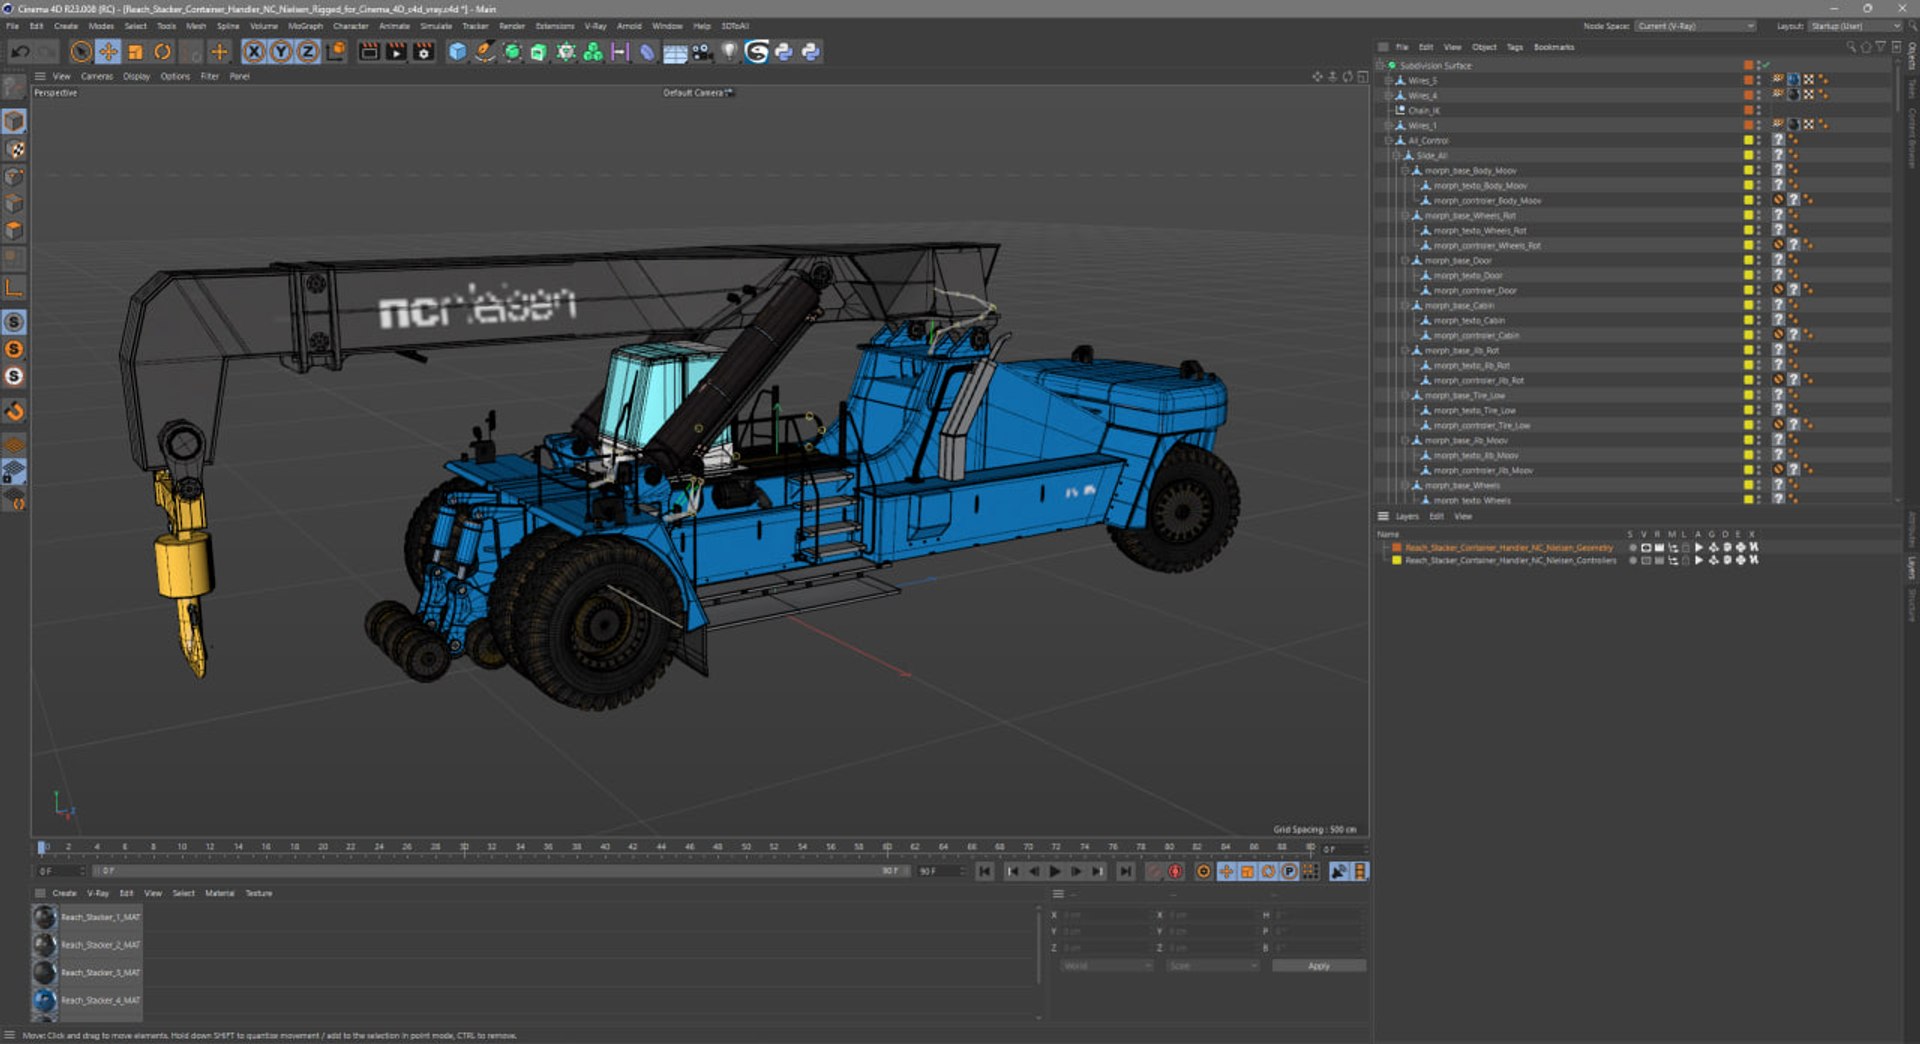Open the viewport Cameras menu
Screen dimensions: 1920x1044
point(97,76)
